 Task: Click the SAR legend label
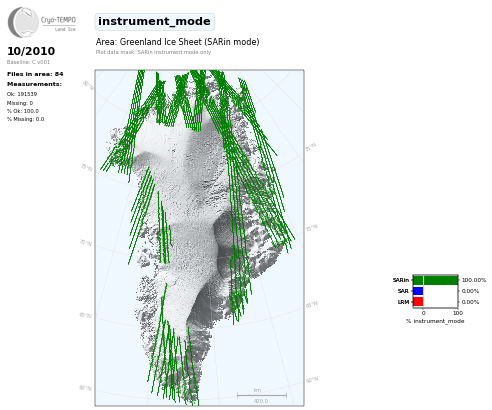coord(403,291)
